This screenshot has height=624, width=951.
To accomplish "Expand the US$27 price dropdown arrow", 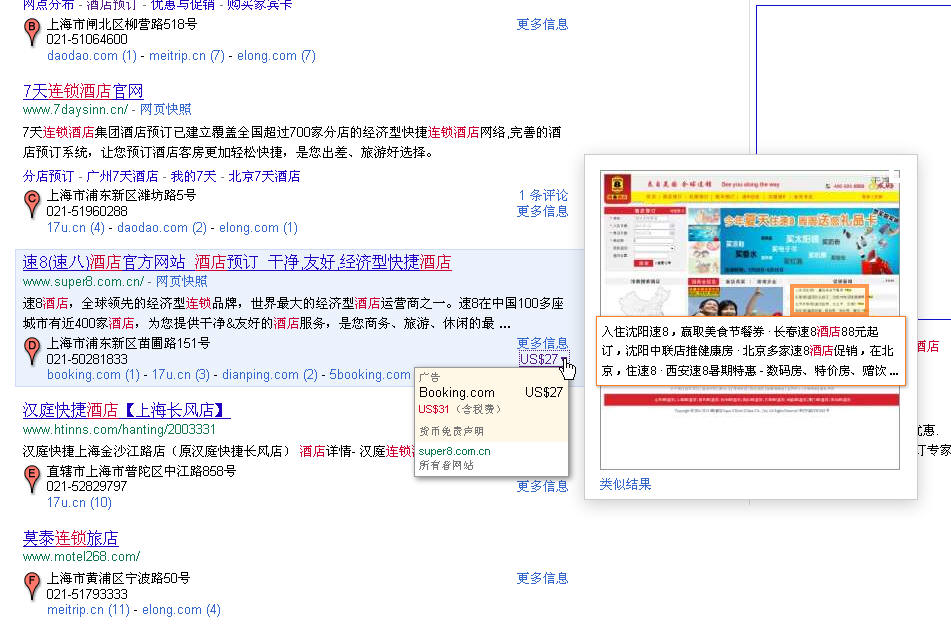I will pos(564,360).
